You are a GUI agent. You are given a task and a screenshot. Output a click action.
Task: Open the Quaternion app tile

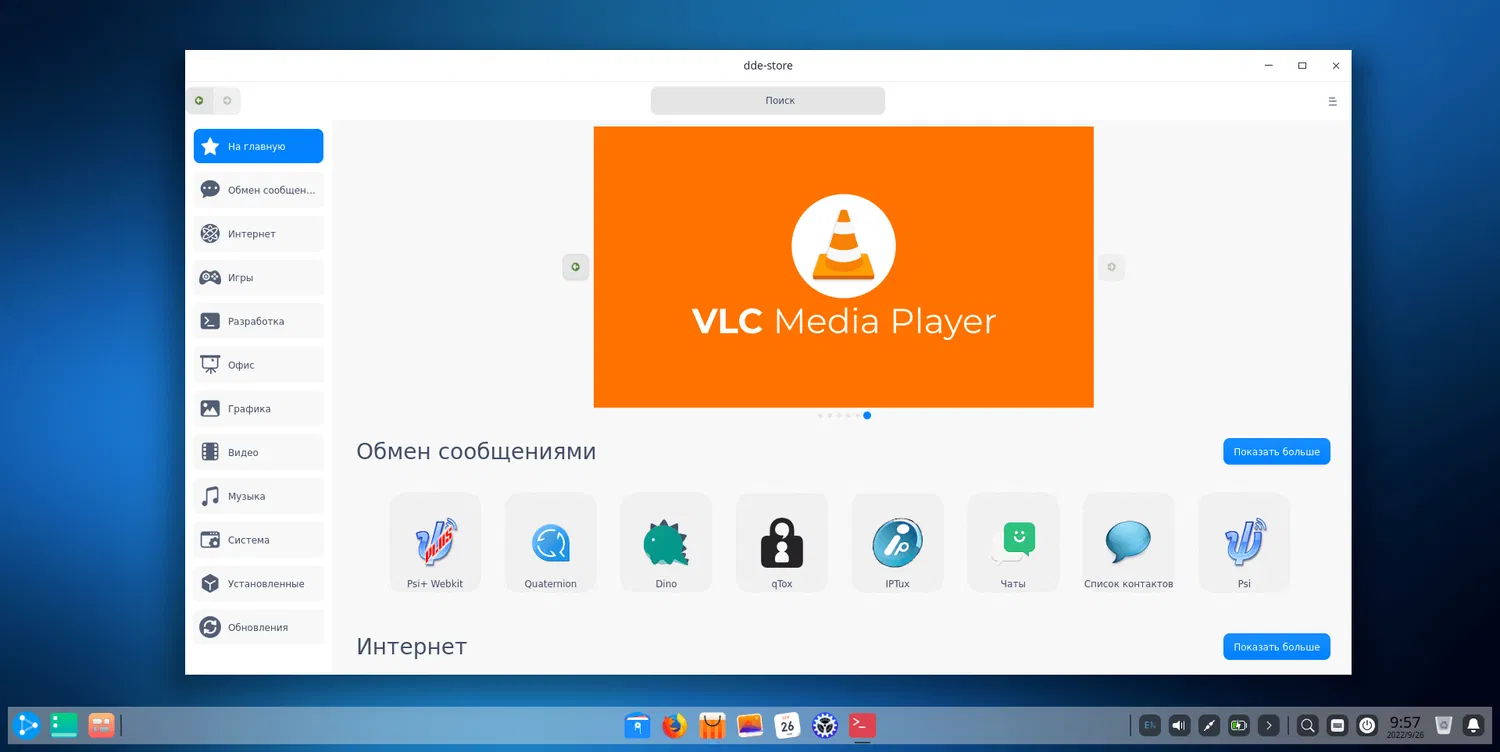tap(550, 542)
